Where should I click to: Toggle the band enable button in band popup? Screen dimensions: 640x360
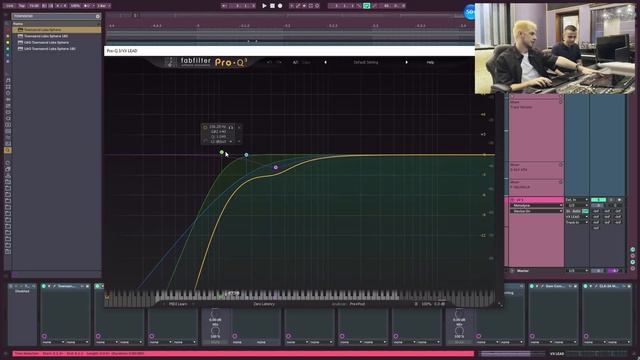click(205, 127)
